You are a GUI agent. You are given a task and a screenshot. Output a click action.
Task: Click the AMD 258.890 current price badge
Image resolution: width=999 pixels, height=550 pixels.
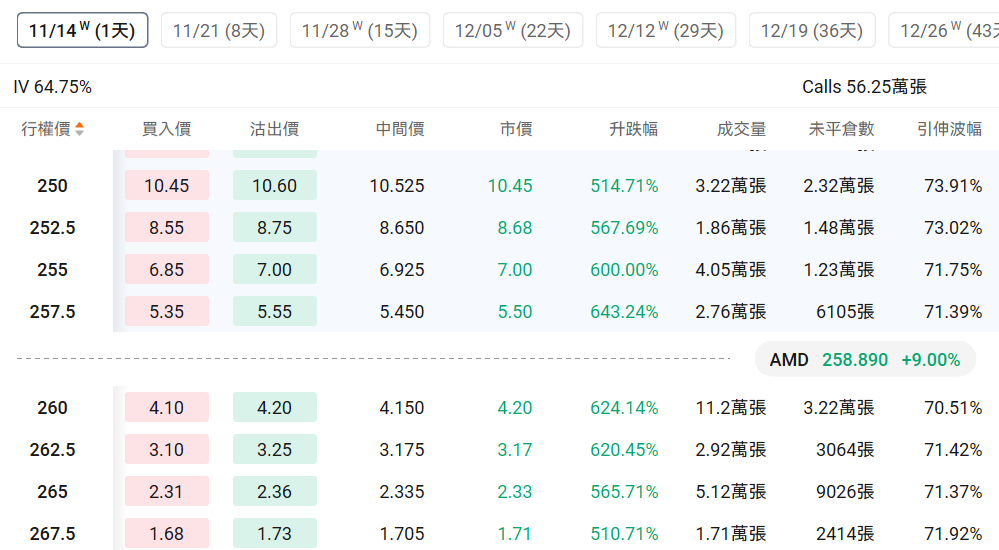click(x=864, y=359)
